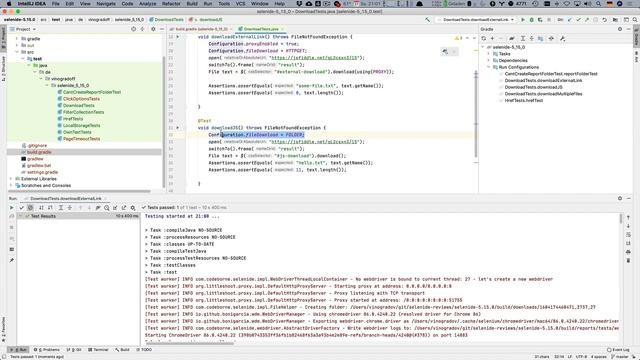Open Gradle build tool settings wrench
Image resolution: width=640 pixels, height=360 pixels.
point(562,38)
